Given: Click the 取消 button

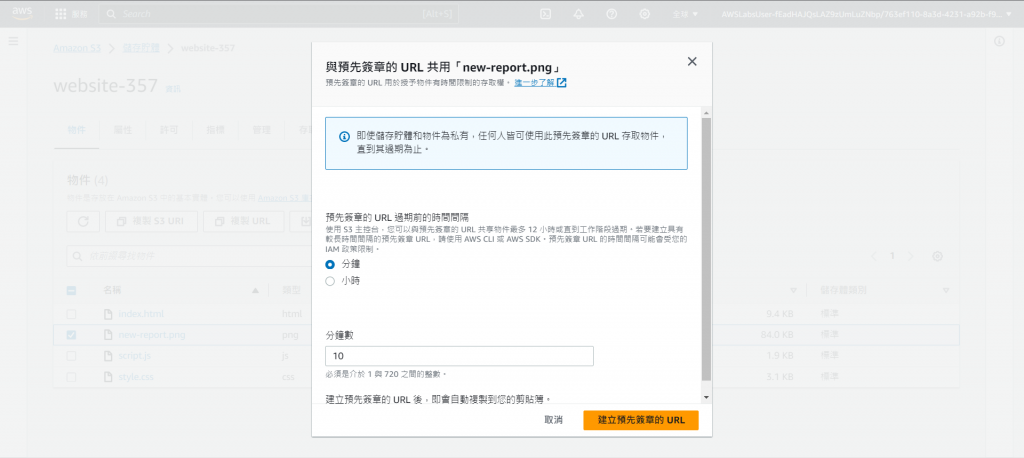Looking at the screenshot, I should 553,420.
